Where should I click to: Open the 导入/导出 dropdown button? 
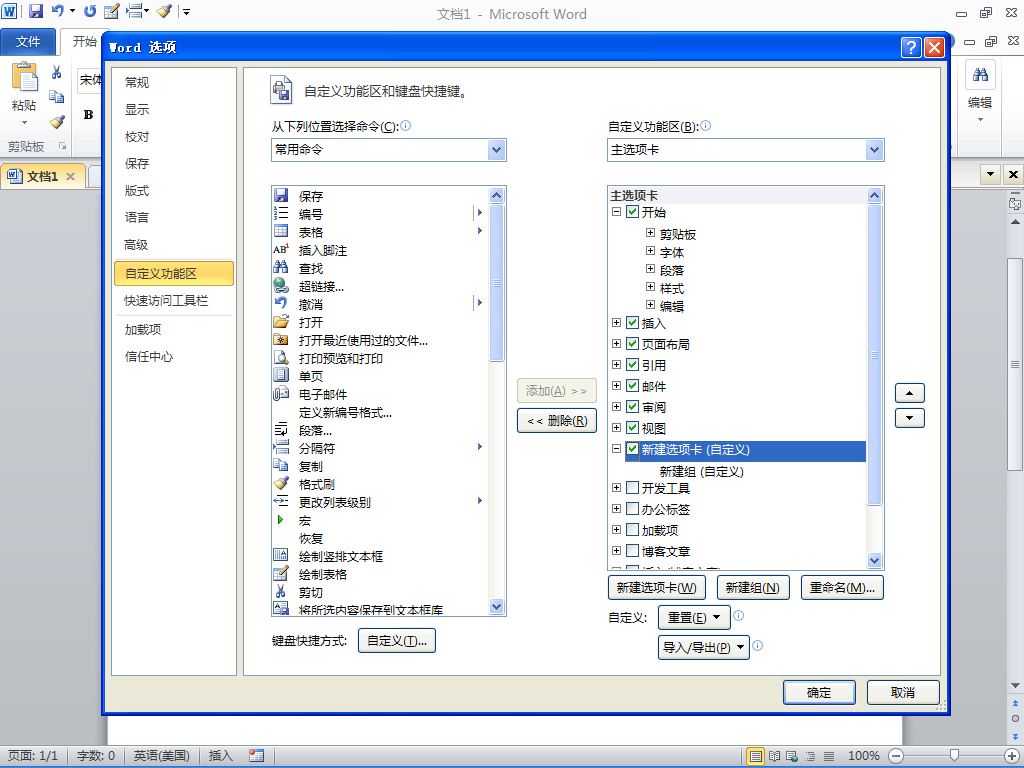tap(703, 647)
